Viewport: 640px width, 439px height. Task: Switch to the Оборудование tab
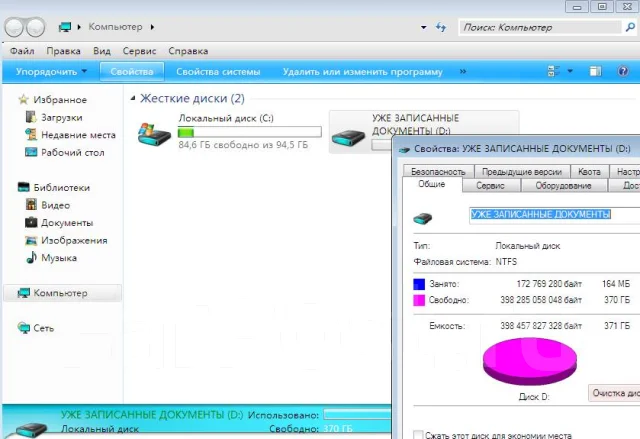[x=563, y=186]
